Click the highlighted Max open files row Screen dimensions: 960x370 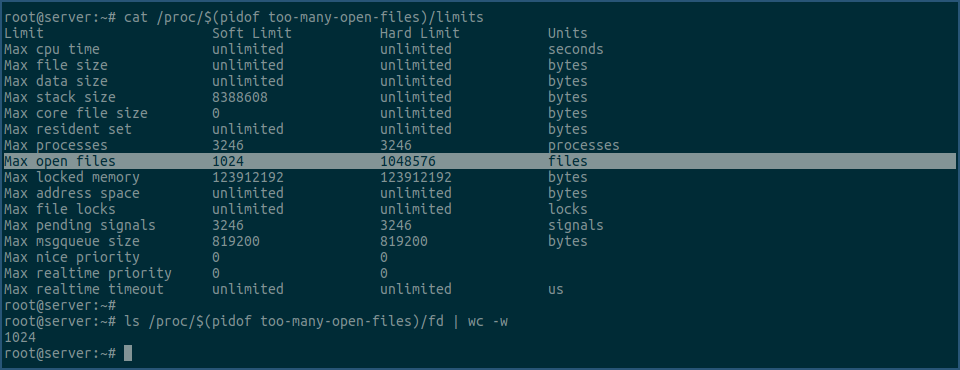[479, 161]
